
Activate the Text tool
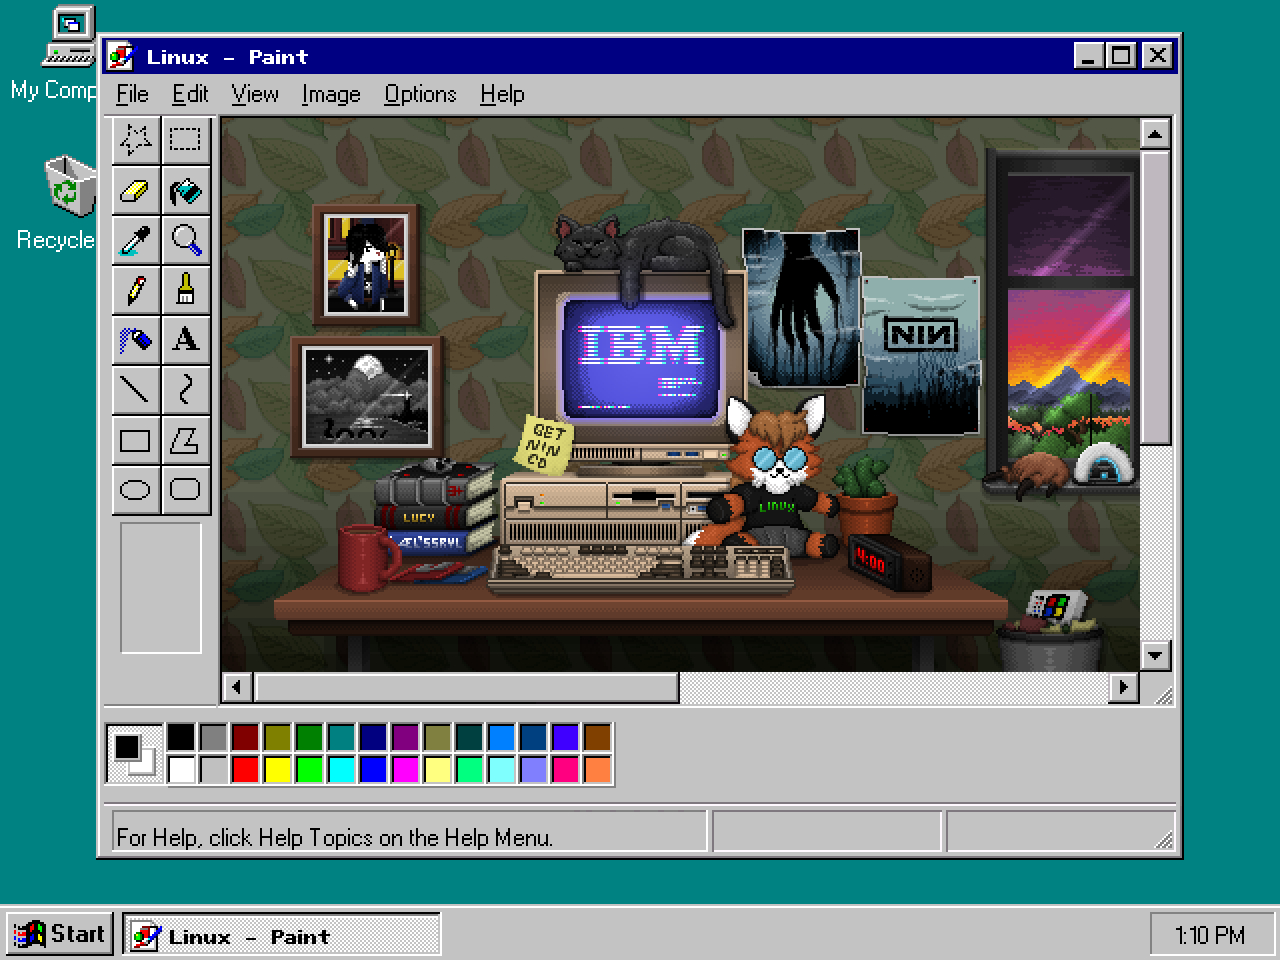(x=185, y=340)
